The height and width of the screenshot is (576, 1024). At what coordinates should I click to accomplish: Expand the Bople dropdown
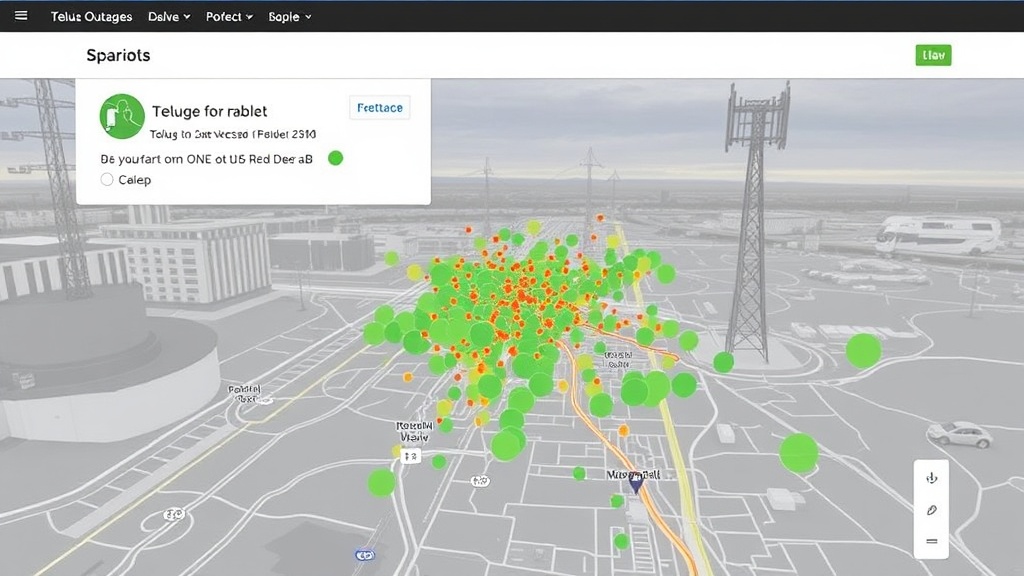tap(290, 17)
